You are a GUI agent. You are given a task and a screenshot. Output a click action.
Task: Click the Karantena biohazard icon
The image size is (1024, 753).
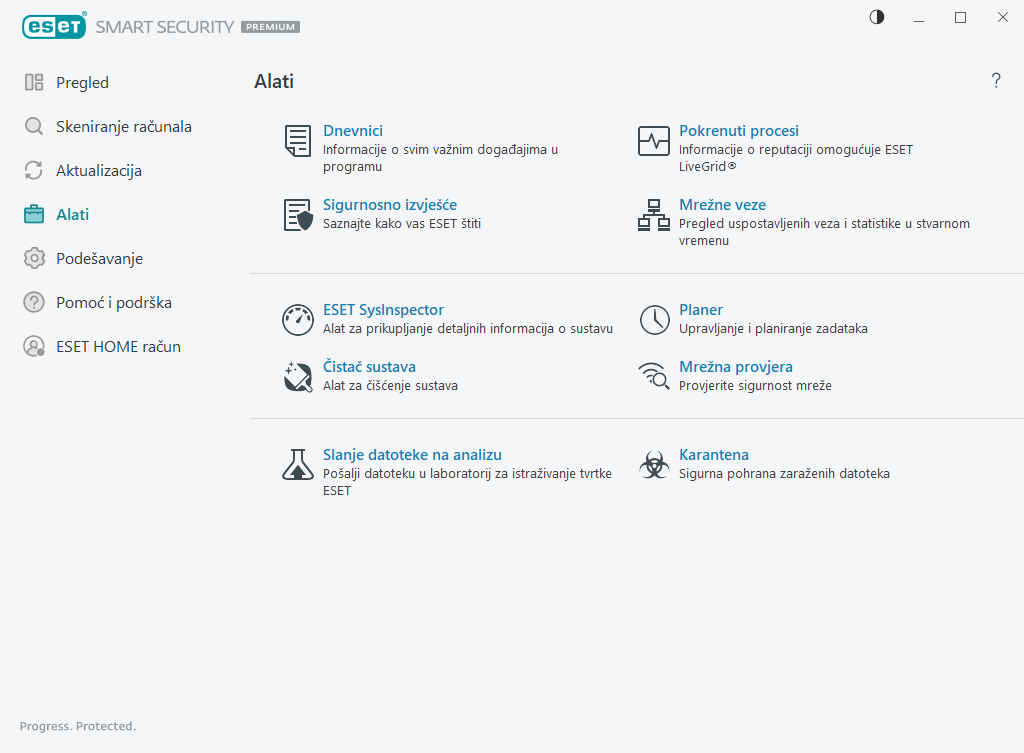click(x=654, y=464)
